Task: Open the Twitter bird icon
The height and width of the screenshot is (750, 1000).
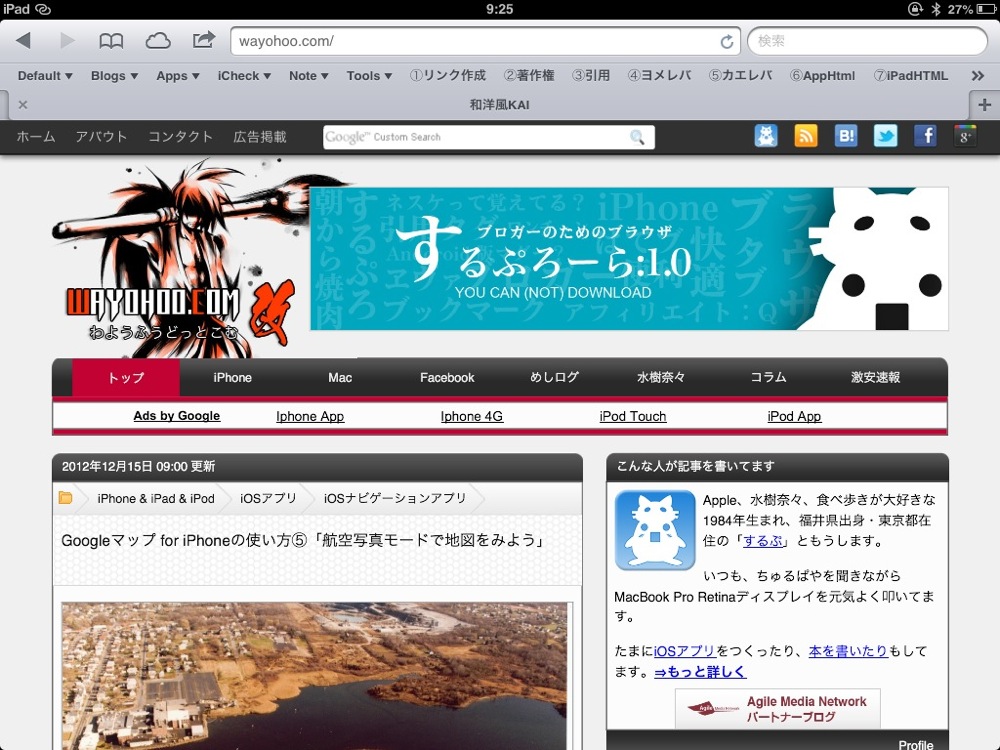Action: pyautogui.click(x=885, y=136)
